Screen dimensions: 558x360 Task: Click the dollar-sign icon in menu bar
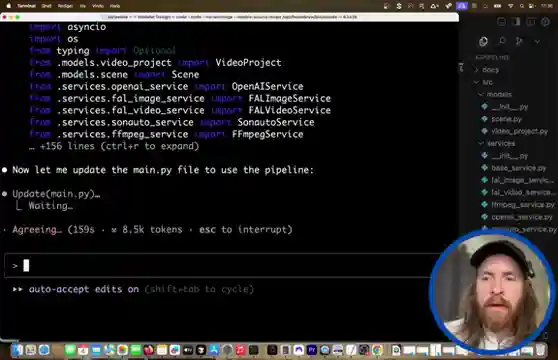tap(399, 6)
